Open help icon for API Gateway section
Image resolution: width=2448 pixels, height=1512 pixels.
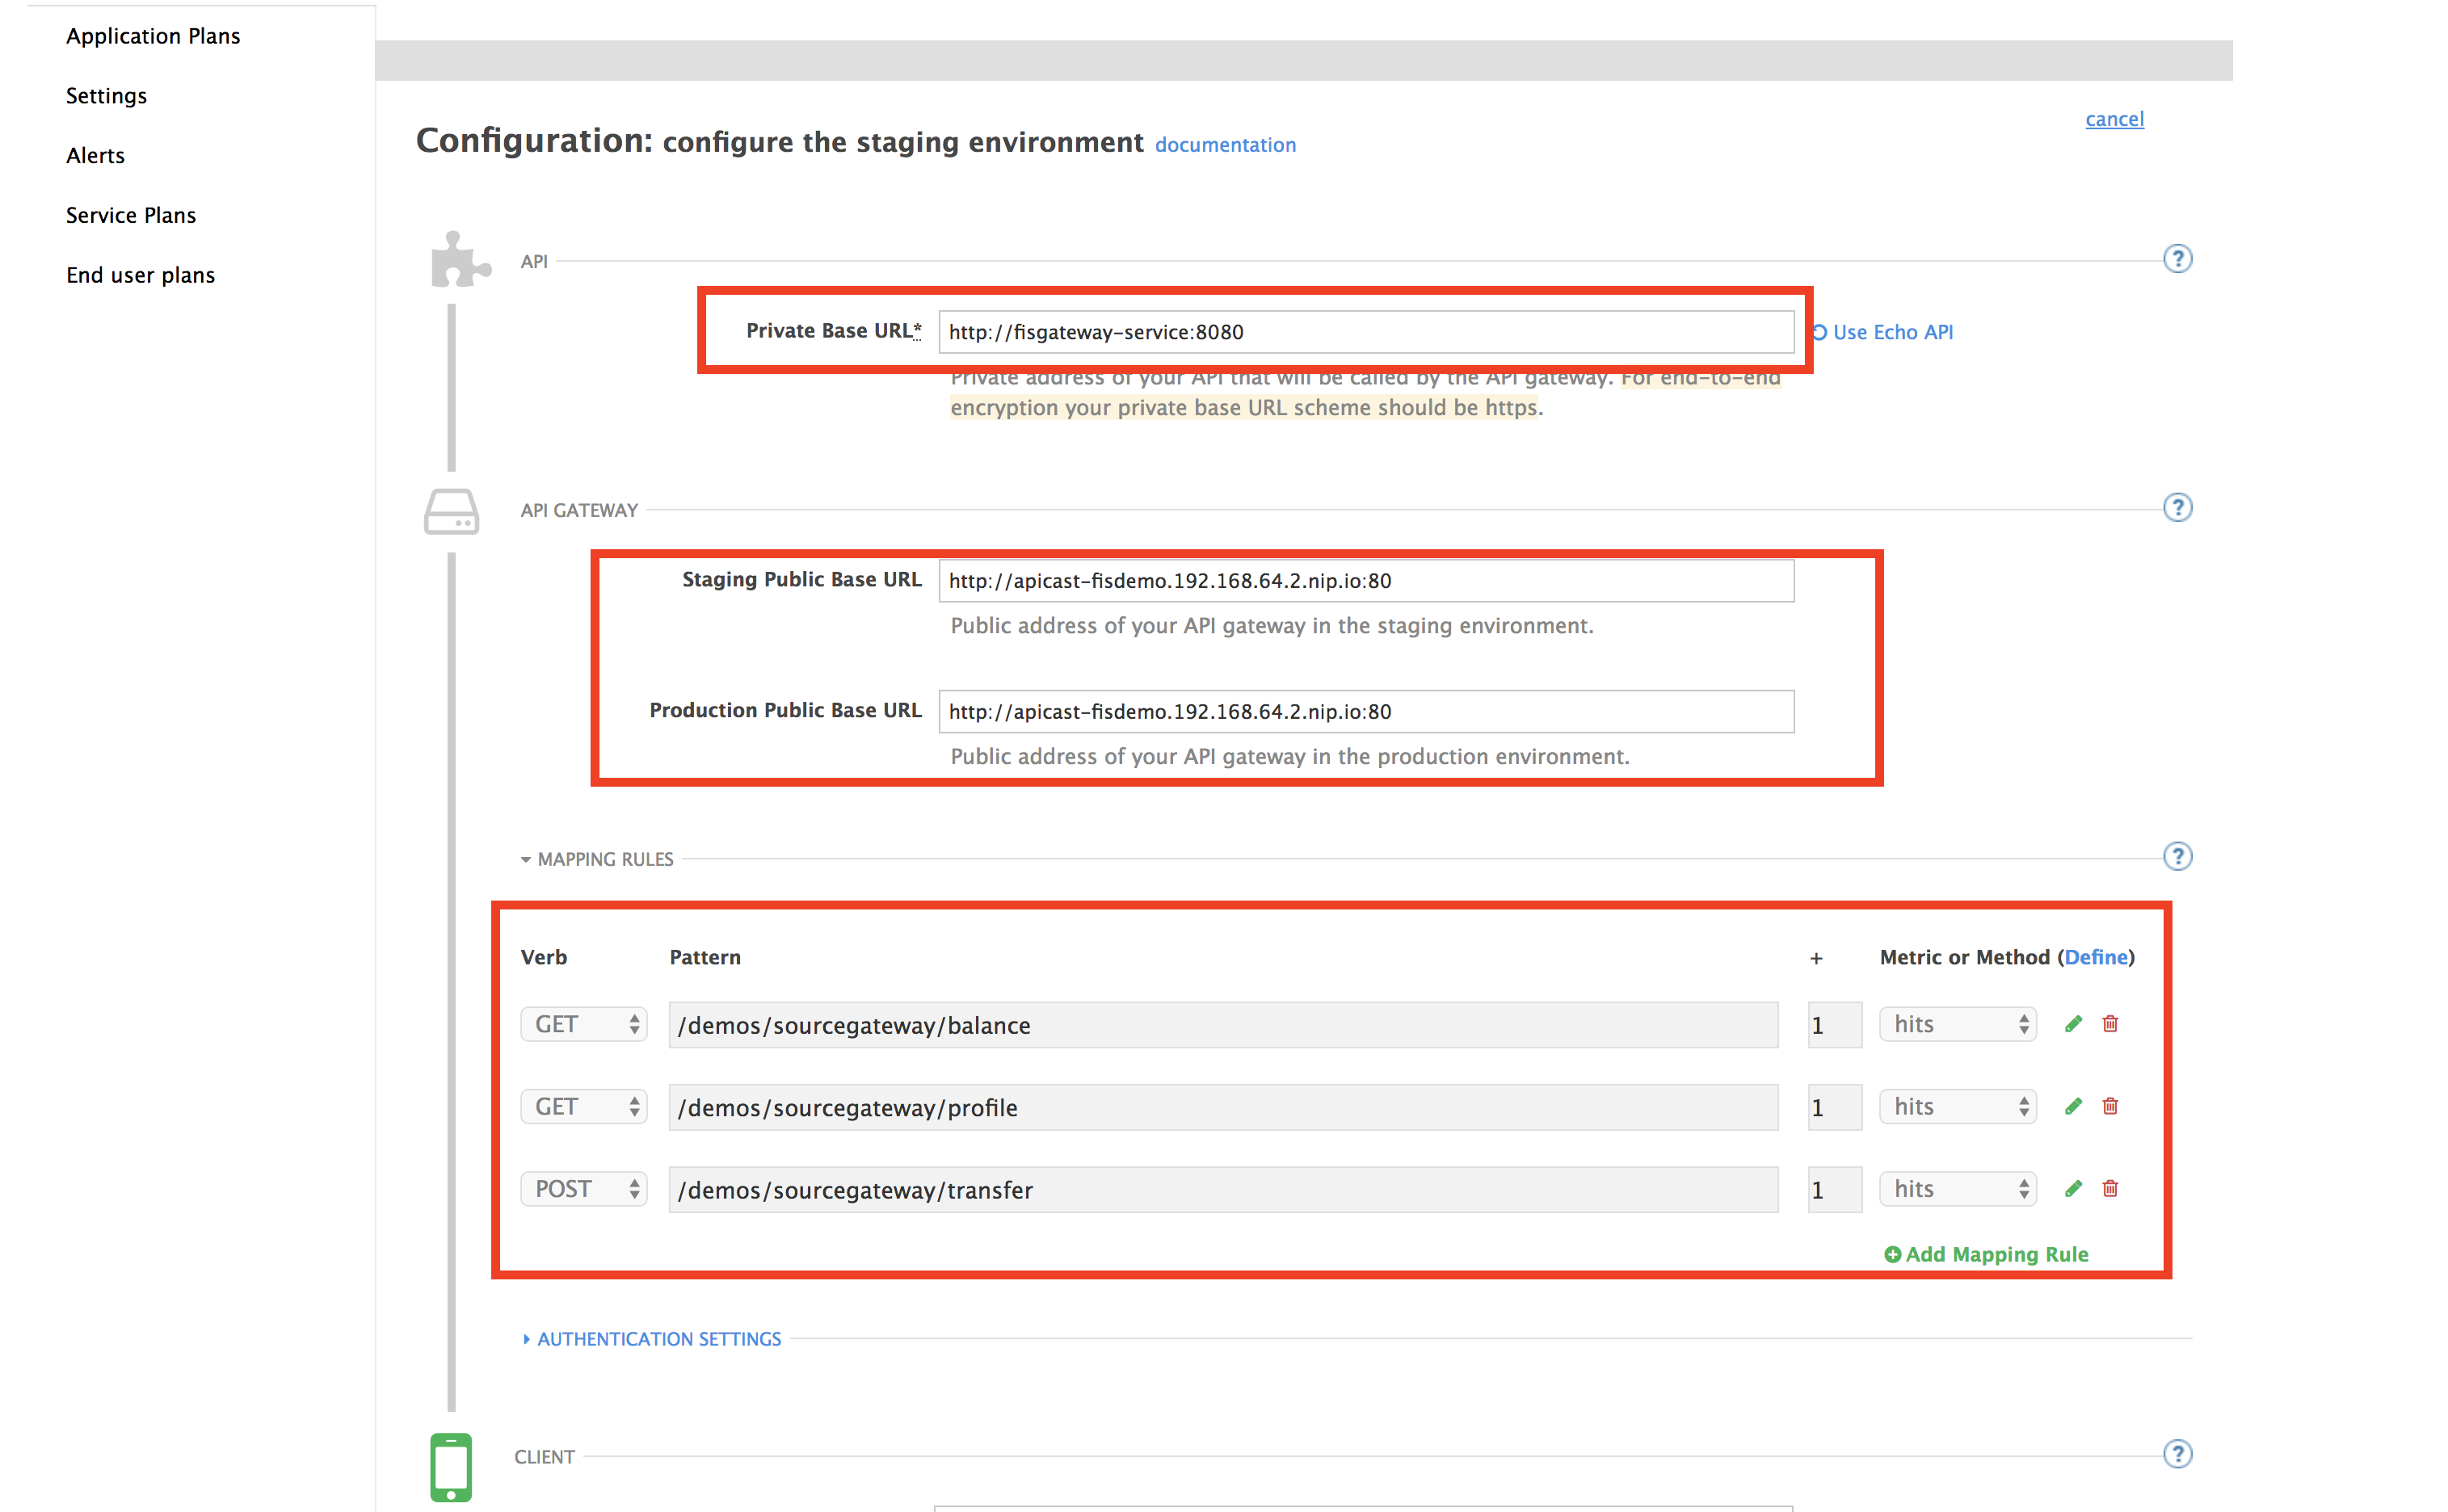[x=2177, y=508]
